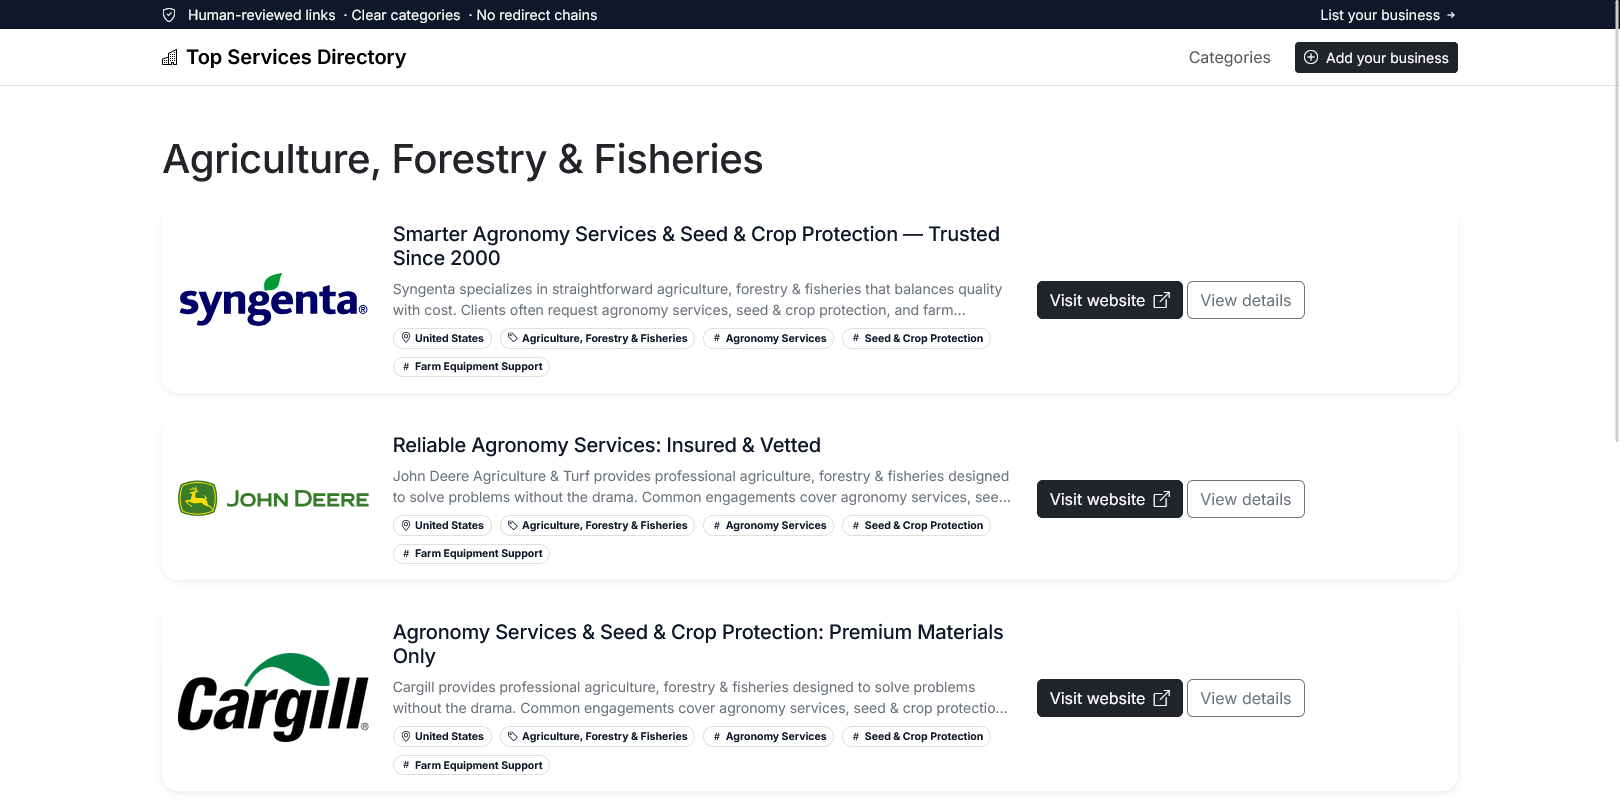Click external-link icon on Cargill Visit website
1620x810 pixels.
[1161, 698]
